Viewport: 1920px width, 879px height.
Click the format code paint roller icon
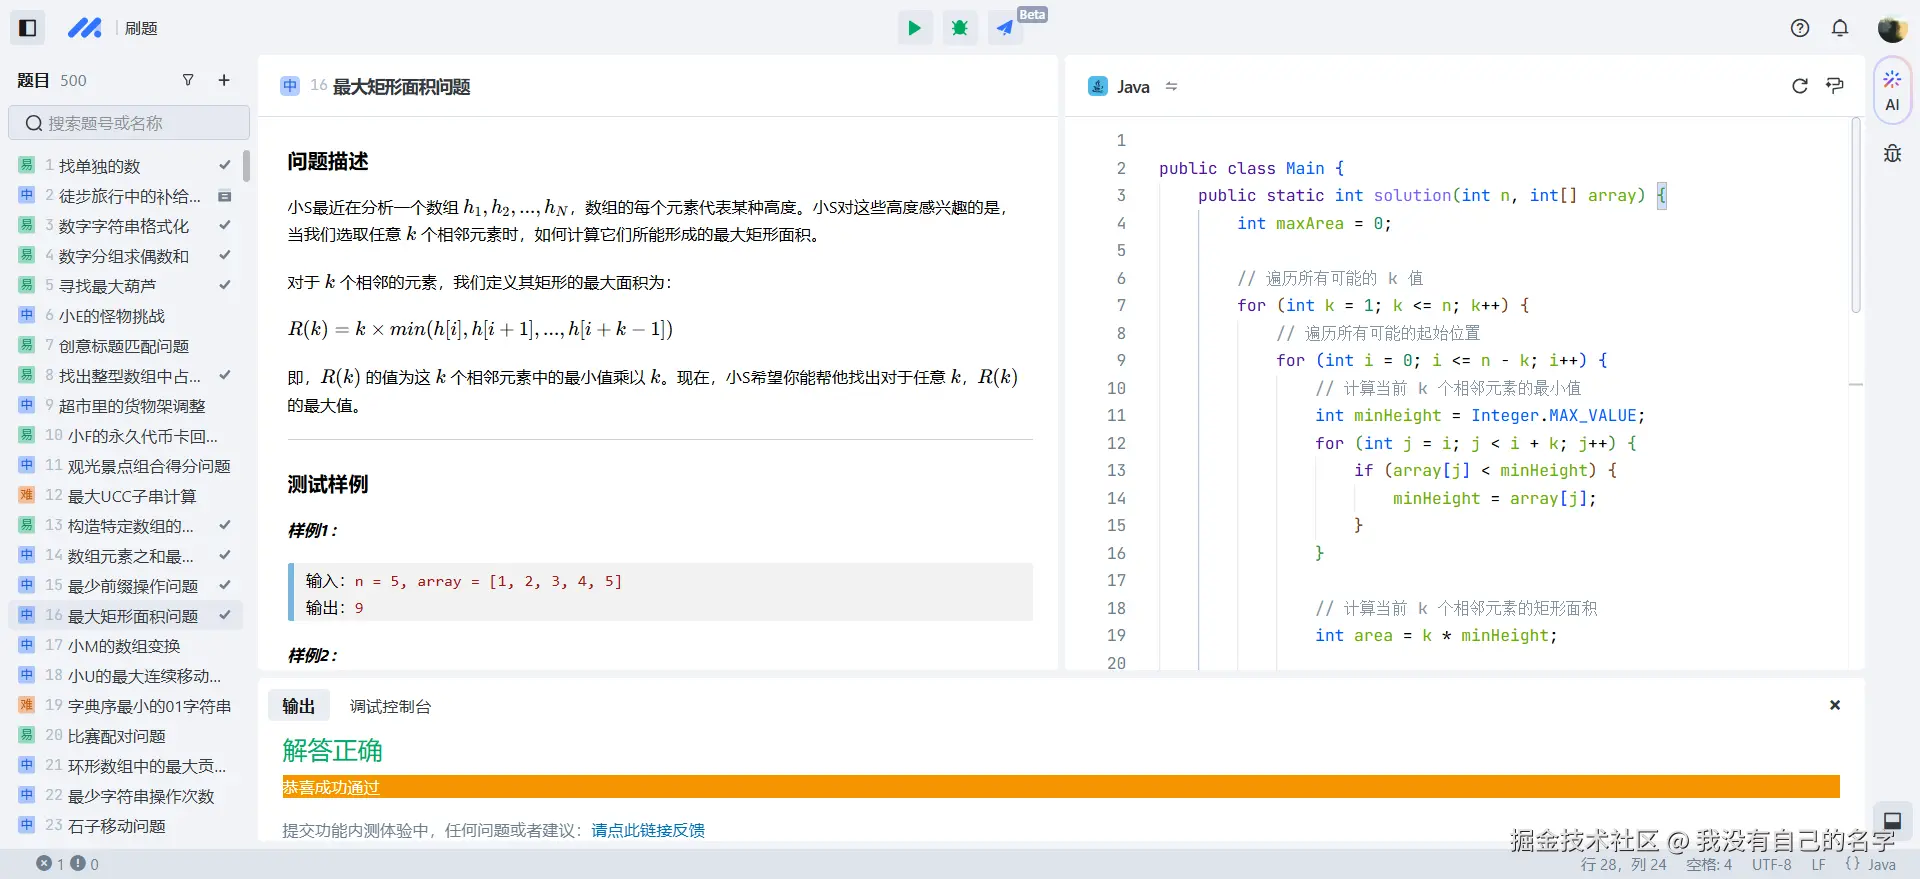tap(1835, 86)
